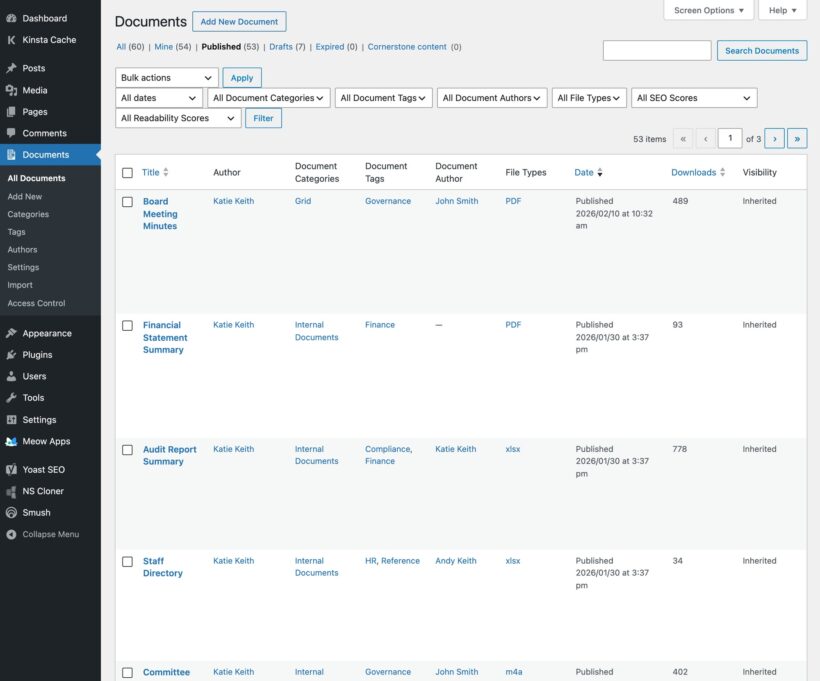Screen dimensions: 820x681
Task: Open Settings in Documents submenu
Action: tap(23, 267)
